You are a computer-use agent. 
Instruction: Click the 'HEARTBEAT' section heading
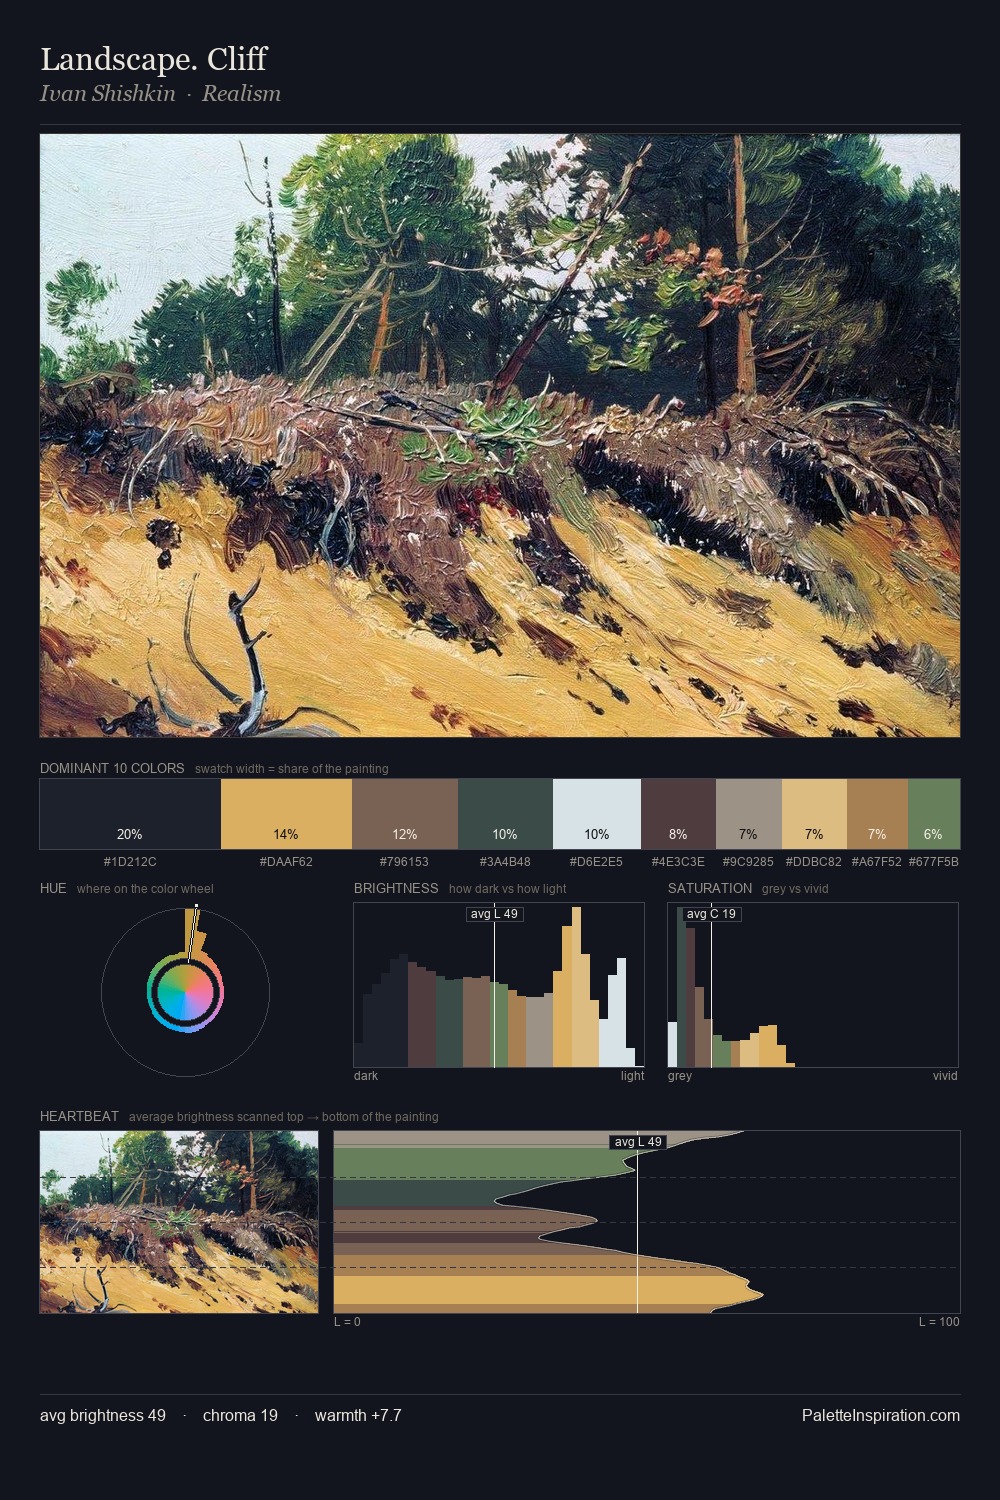click(x=79, y=1116)
